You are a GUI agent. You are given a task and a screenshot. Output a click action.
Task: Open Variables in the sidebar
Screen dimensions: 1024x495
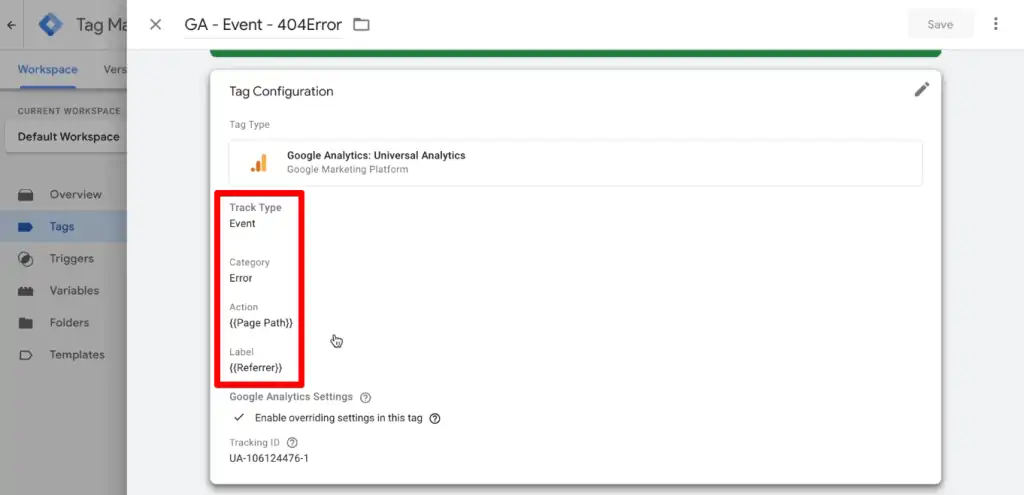tap(74, 291)
